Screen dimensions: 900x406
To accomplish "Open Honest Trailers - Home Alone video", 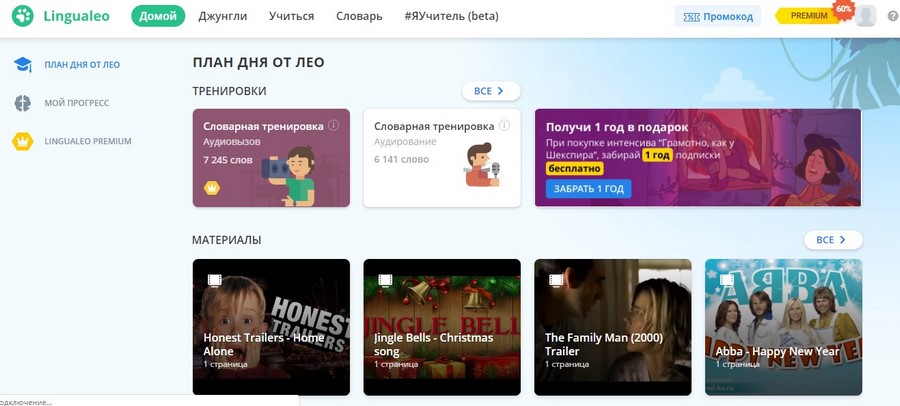I will point(271,325).
